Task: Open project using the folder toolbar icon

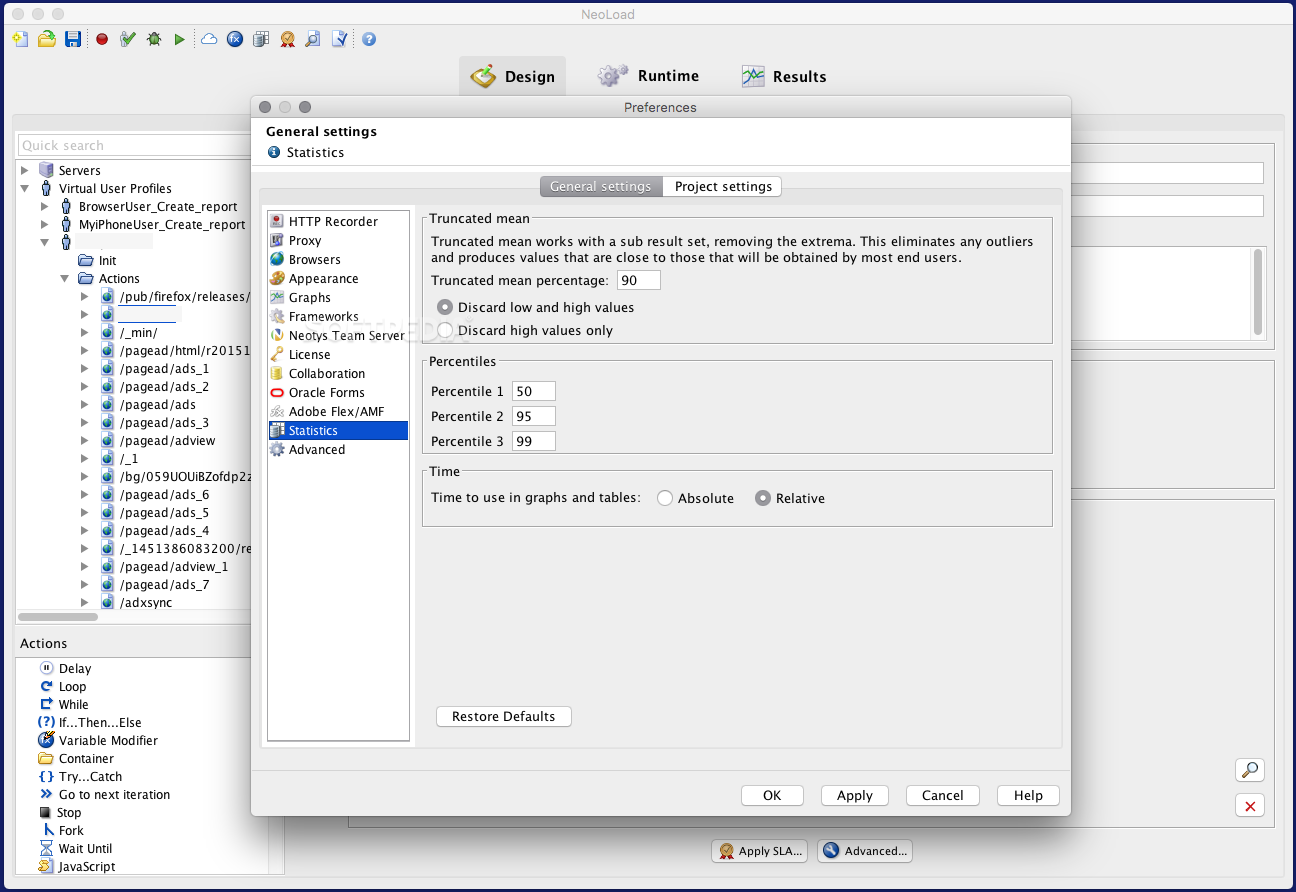Action: click(x=46, y=39)
